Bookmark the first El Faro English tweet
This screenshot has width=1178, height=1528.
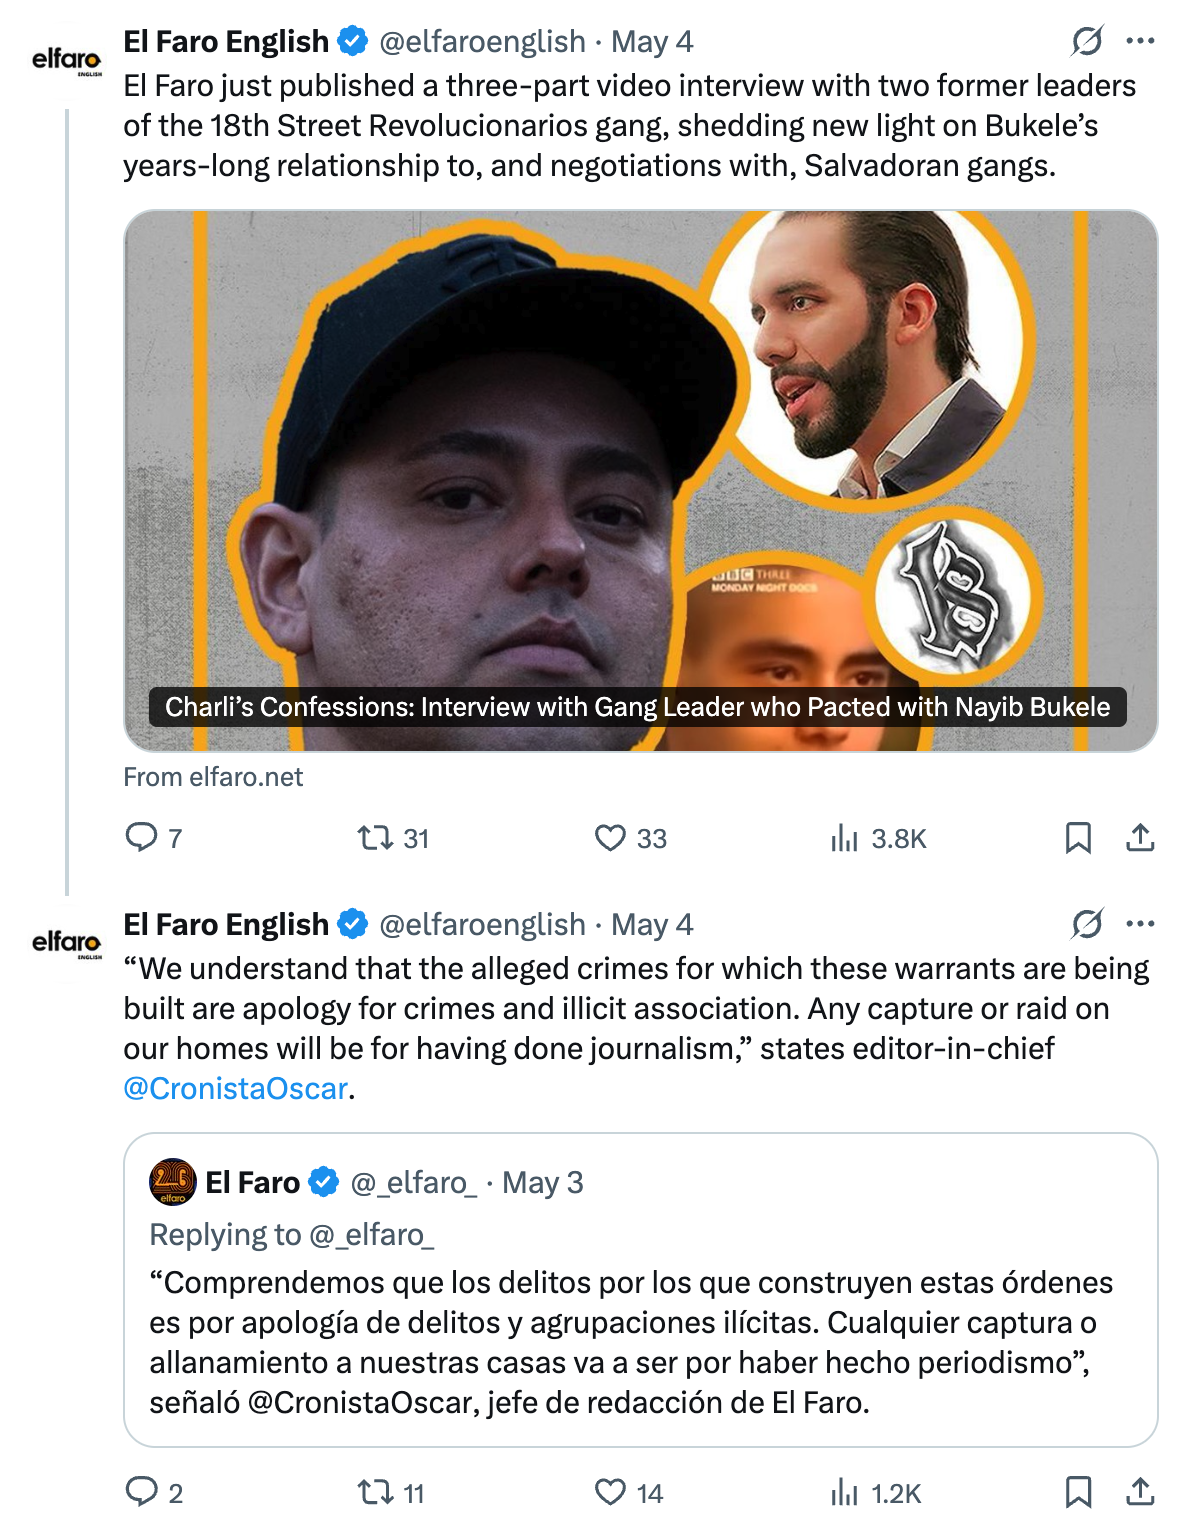1078,837
